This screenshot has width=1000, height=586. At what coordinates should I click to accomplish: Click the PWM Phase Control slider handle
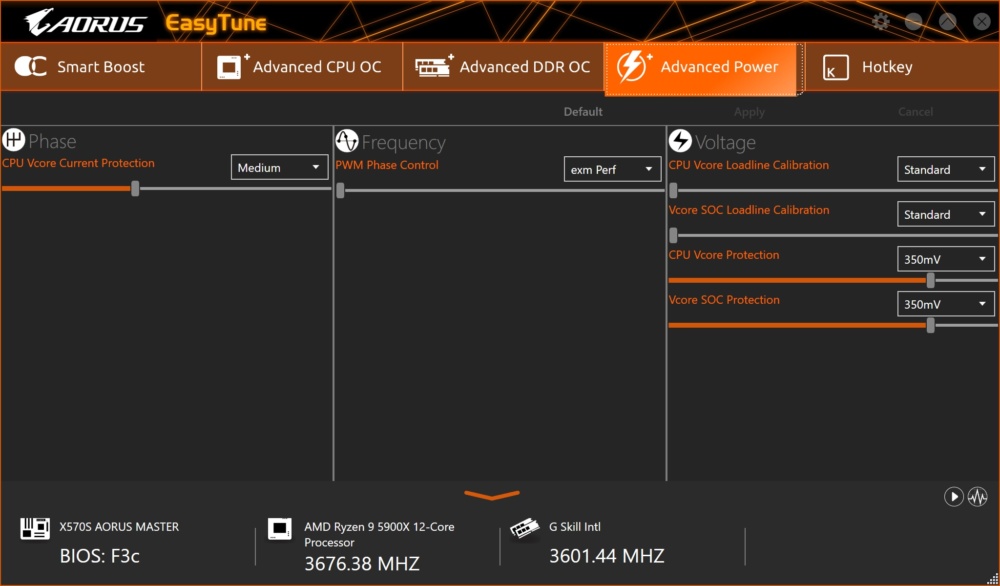[x=341, y=190]
